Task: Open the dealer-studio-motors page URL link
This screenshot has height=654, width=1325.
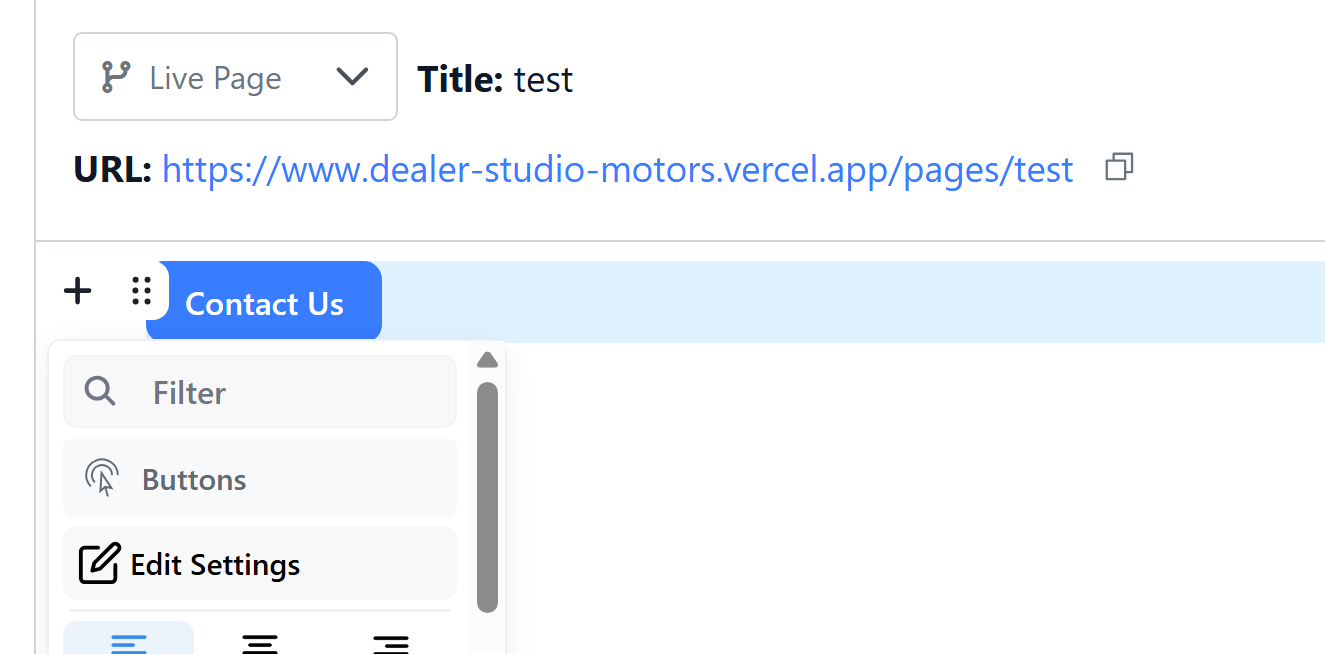Action: coord(617,170)
